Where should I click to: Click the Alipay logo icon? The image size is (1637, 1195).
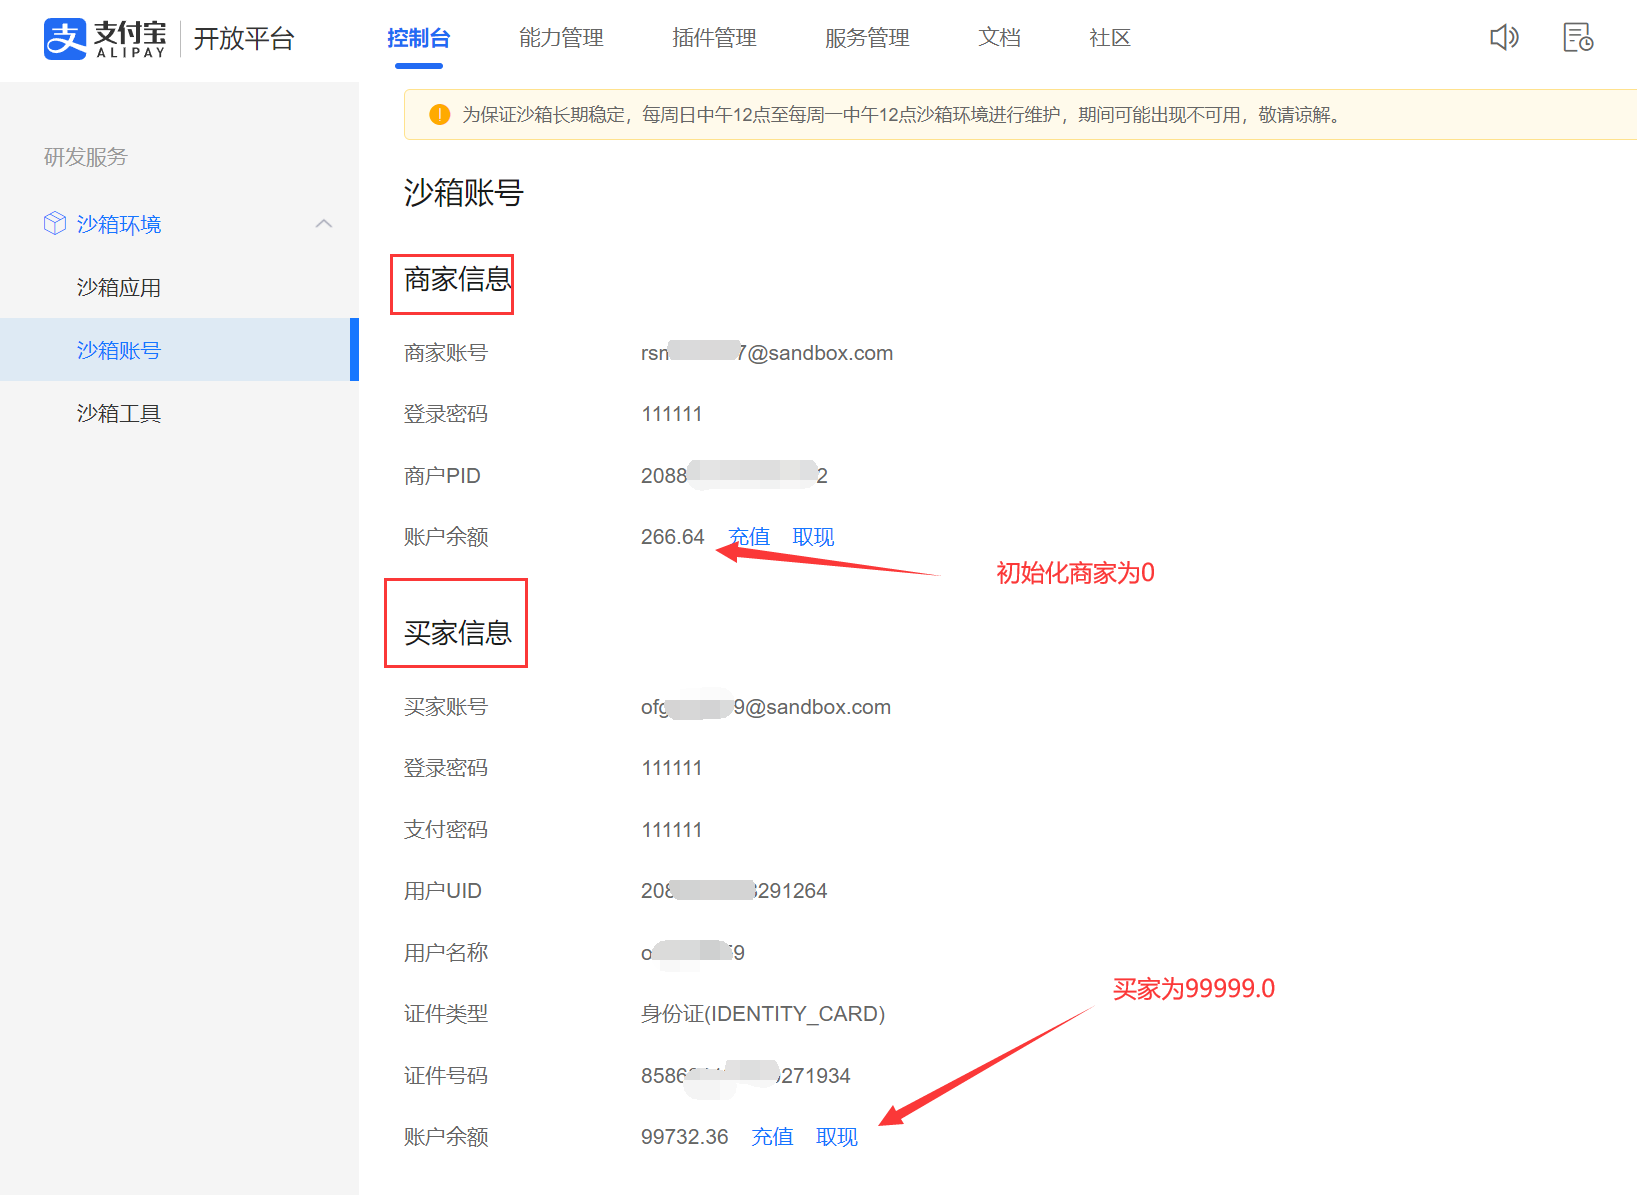coord(65,39)
